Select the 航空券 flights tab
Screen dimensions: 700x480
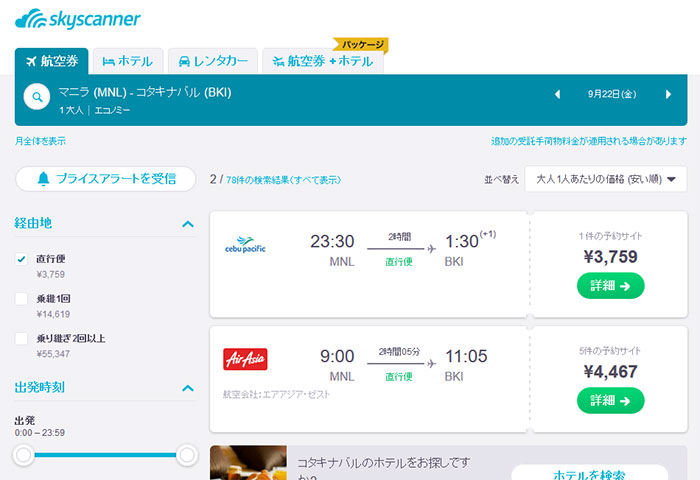point(52,61)
